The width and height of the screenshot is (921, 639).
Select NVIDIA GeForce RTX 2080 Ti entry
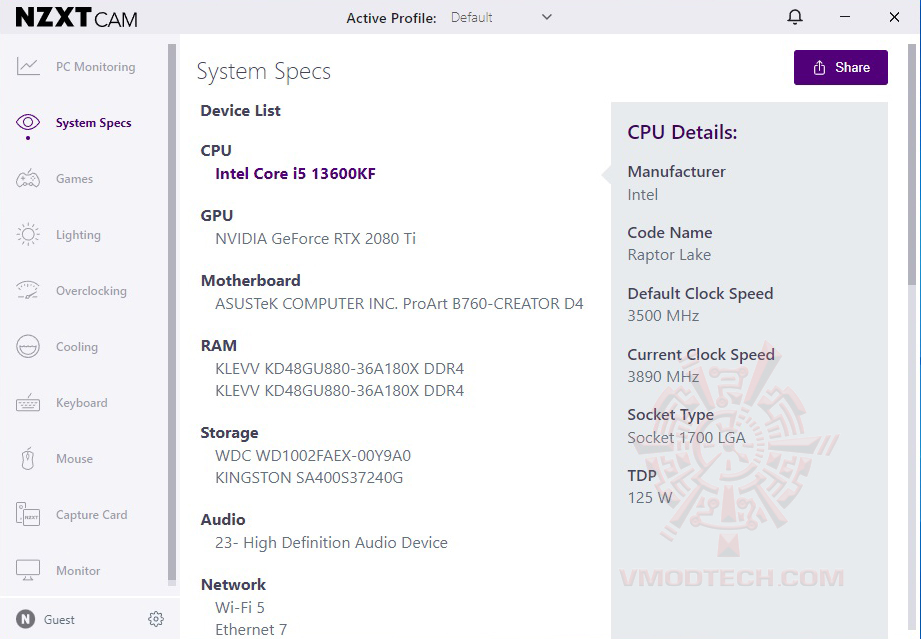pyautogui.click(x=315, y=239)
